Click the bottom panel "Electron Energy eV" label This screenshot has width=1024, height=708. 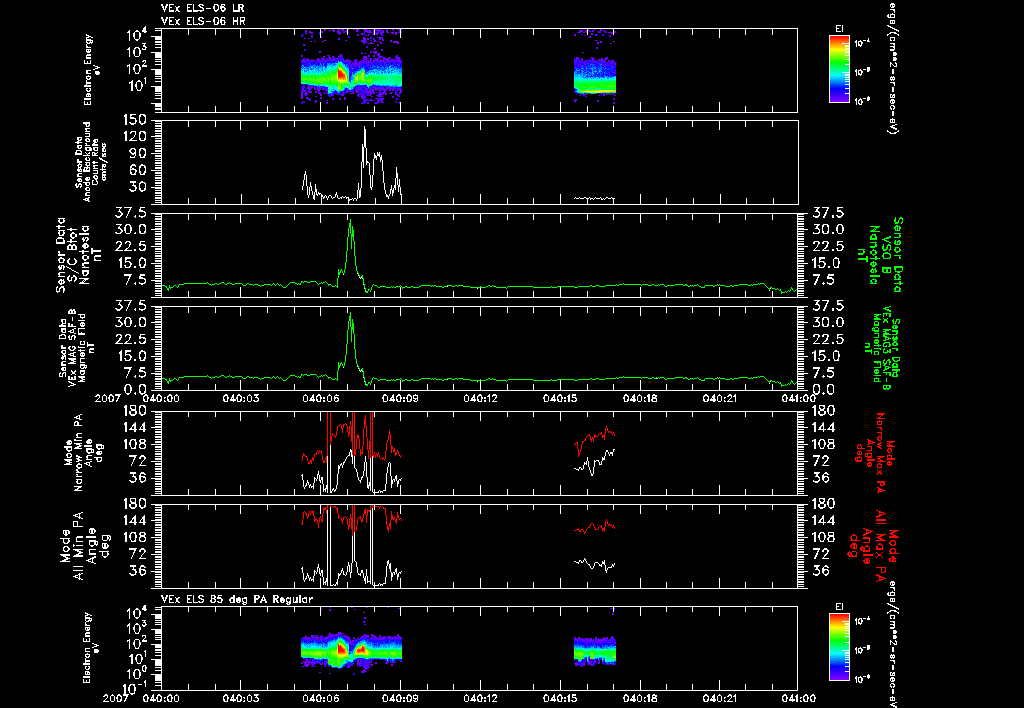pos(91,648)
